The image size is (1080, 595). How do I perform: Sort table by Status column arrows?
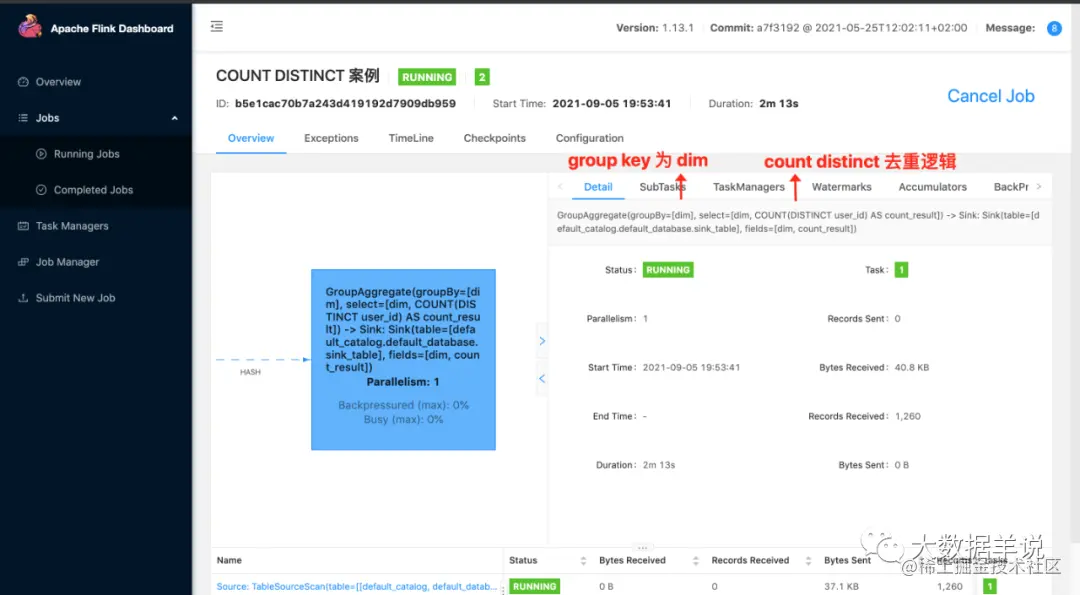(x=583, y=561)
